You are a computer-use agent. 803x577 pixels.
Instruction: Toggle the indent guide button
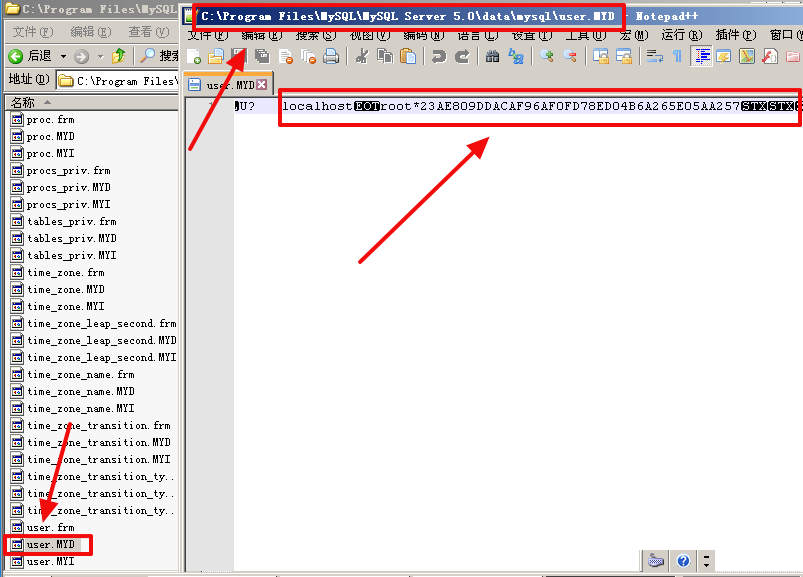tap(701, 56)
